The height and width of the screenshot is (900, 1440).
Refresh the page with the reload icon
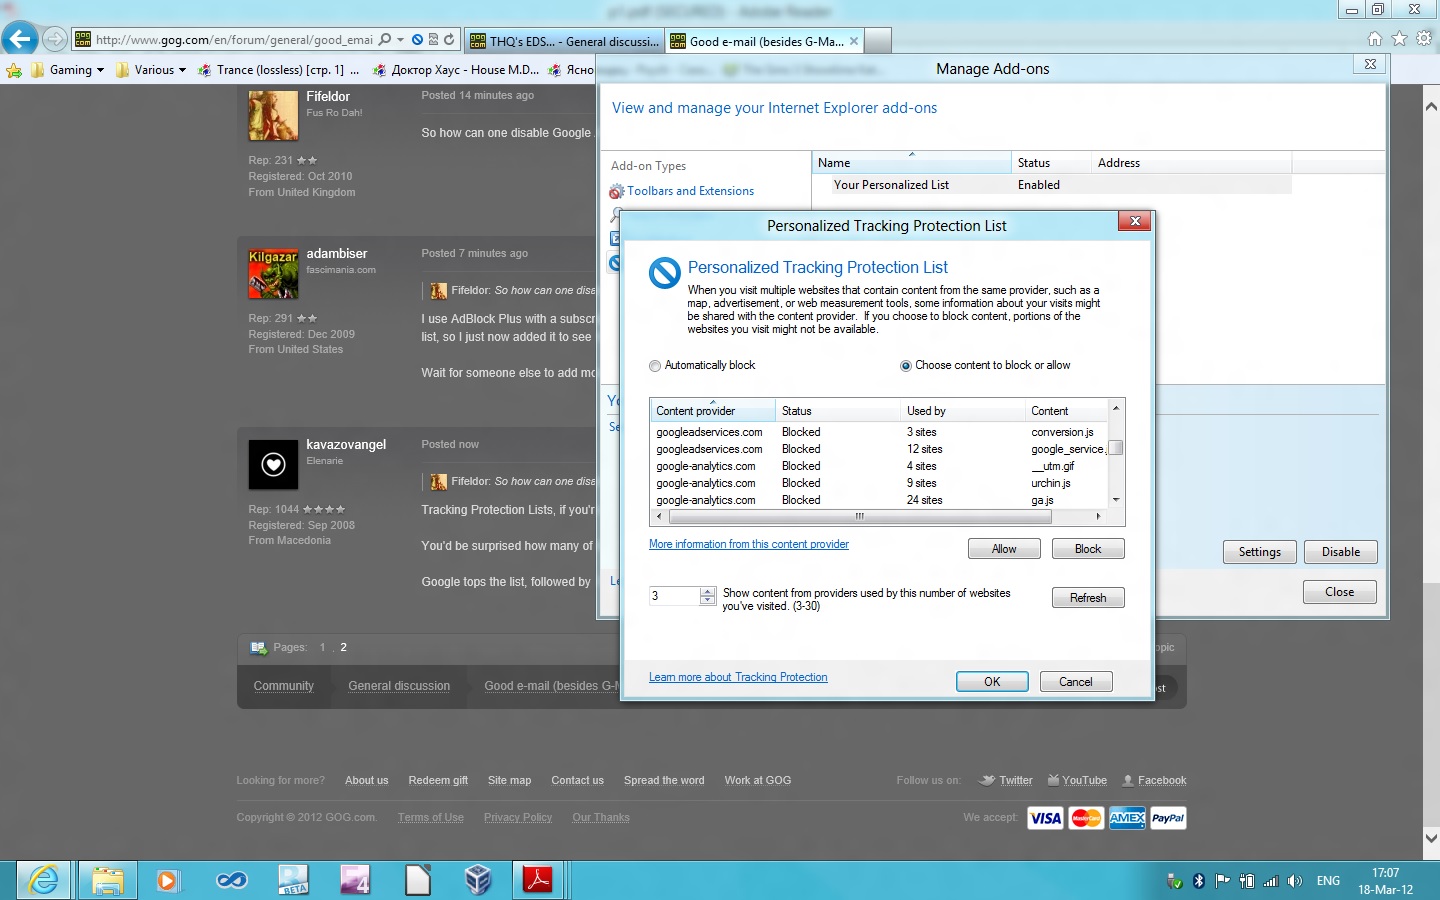pyautogui.click(x=449, y=40)
